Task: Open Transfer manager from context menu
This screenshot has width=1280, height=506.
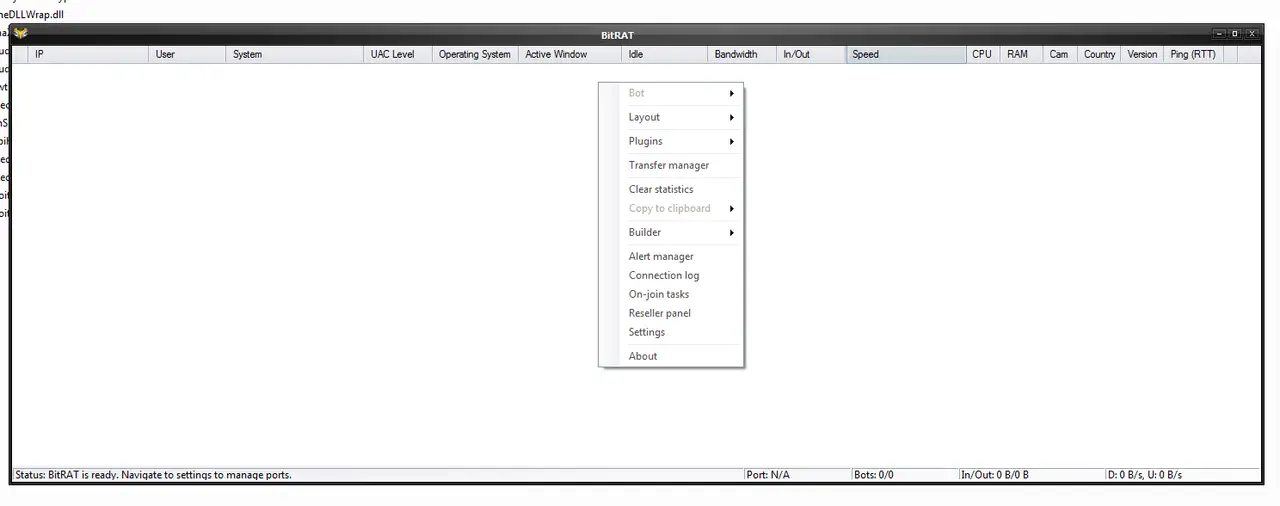Action: click(x=669, y=166)
